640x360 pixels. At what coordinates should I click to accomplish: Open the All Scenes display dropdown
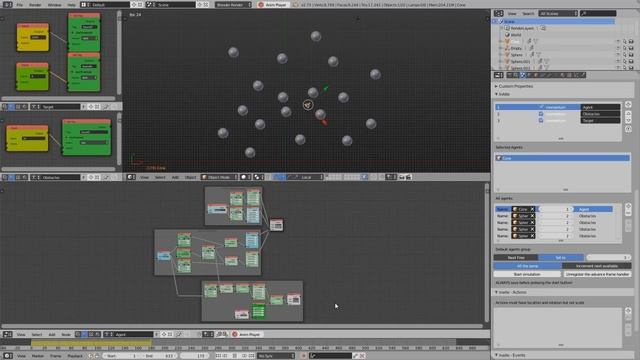(x=558, y=13)
